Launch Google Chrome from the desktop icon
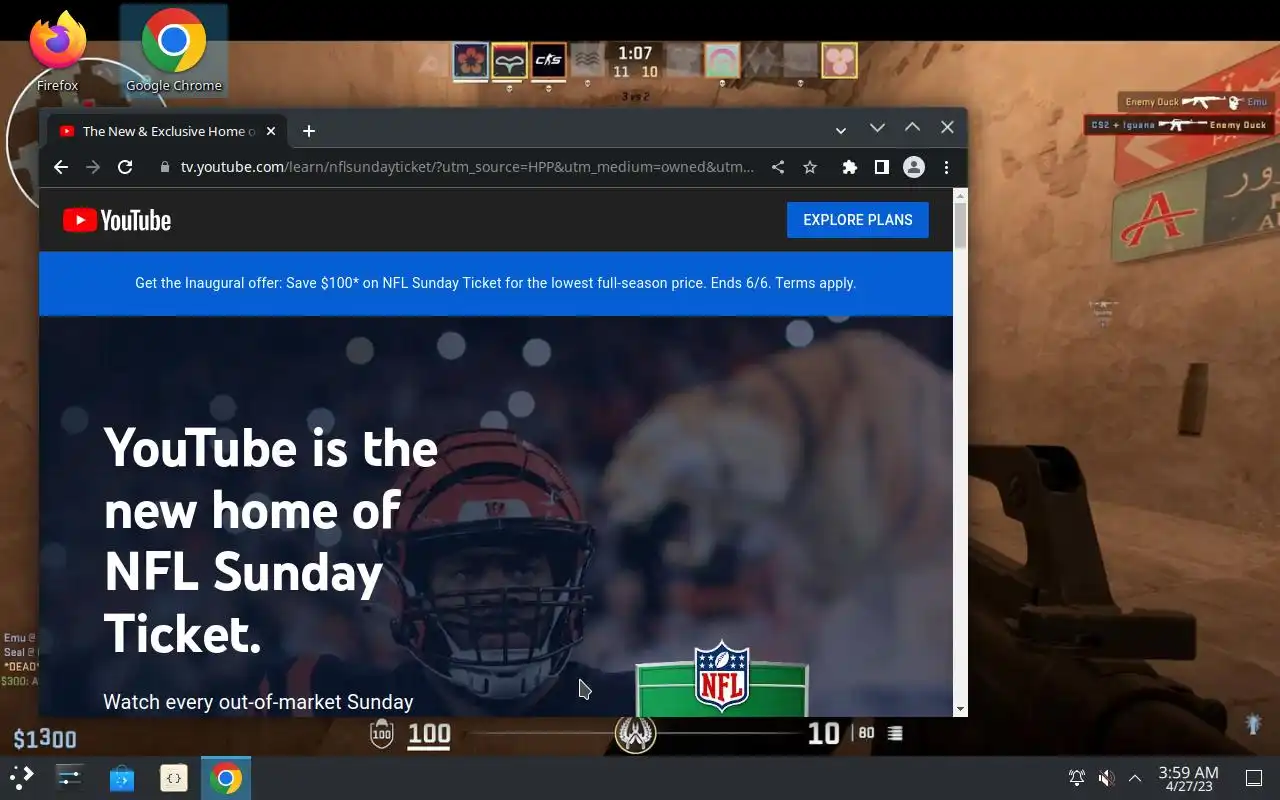Image resolution: width=1280 pixels, height=800 pixels. (x=174, y=50)
